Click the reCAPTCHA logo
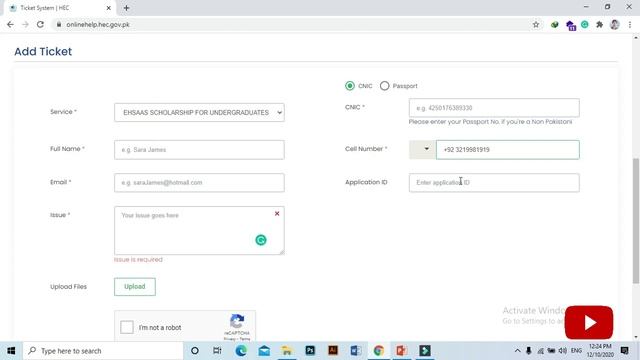The width and height of the screenshot is (640, 360). [x=237, y=322]
